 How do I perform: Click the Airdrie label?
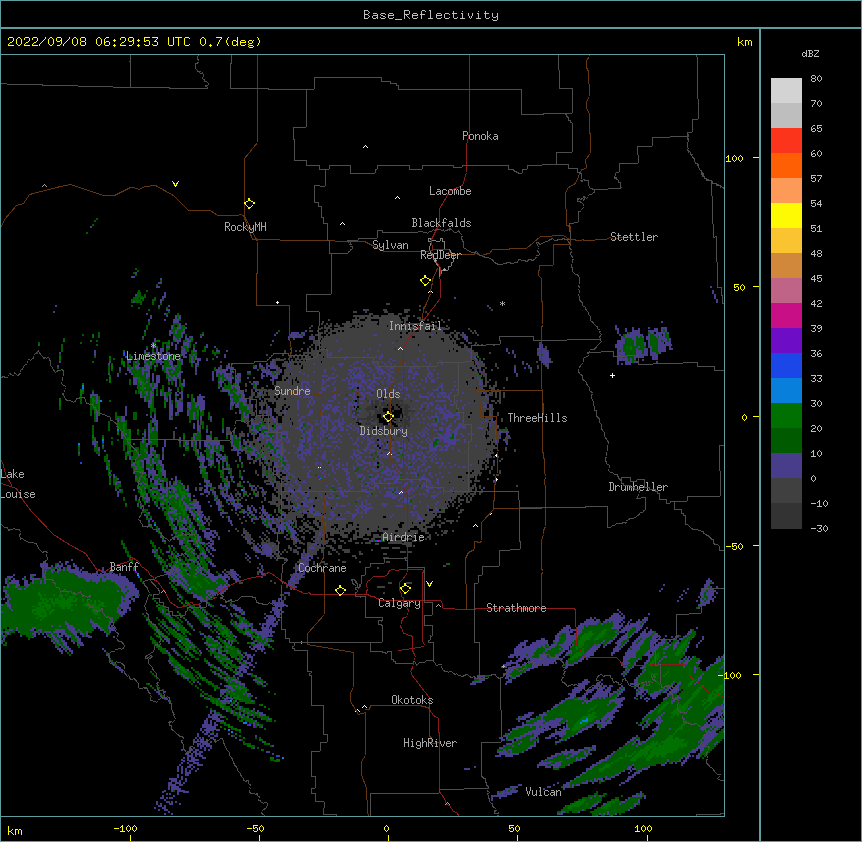tap(403, 537)
